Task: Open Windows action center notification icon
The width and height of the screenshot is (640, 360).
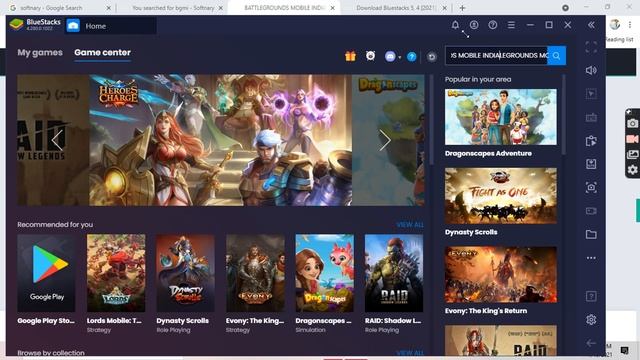Action: click(x=624, y=350)
